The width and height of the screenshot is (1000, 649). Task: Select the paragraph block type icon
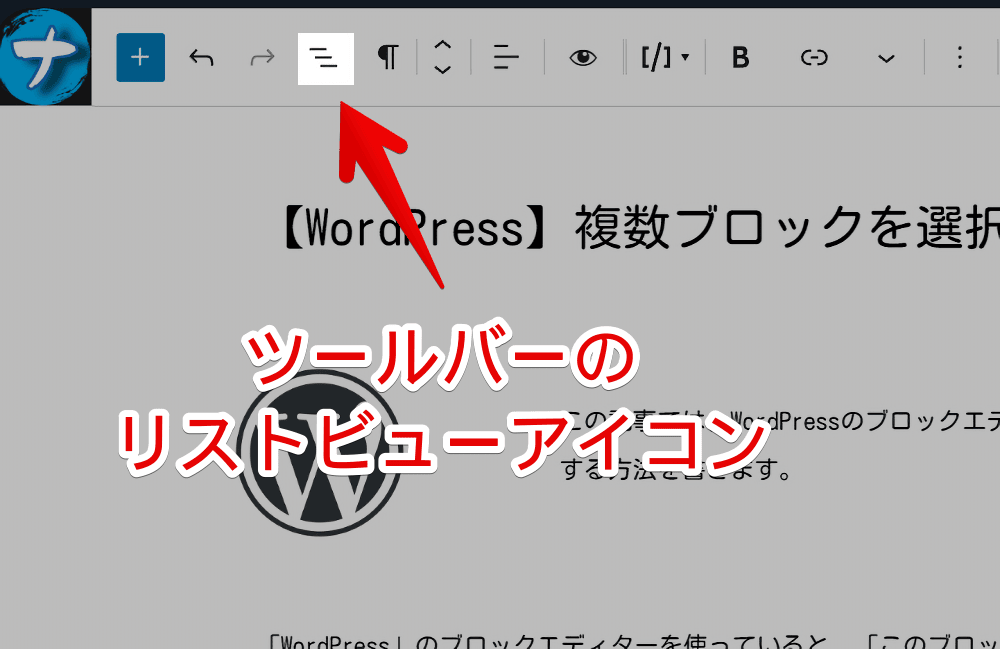point(388,57)
